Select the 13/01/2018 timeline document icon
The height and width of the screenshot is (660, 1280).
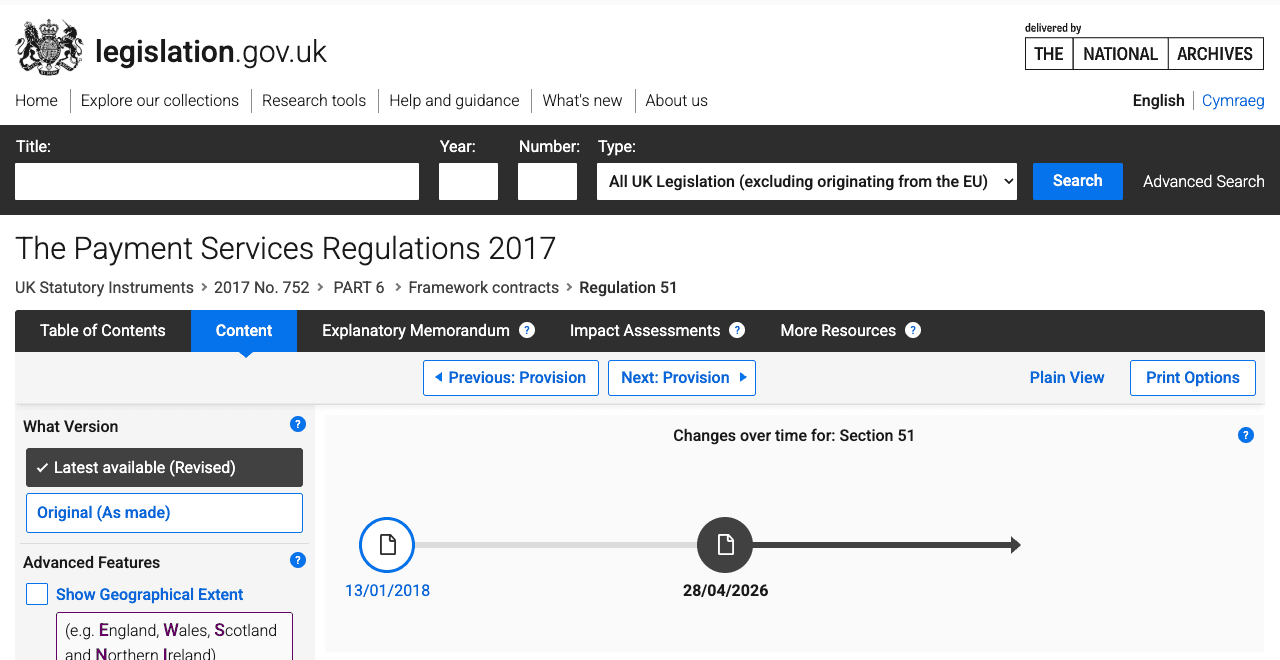[x=387, y=545]
